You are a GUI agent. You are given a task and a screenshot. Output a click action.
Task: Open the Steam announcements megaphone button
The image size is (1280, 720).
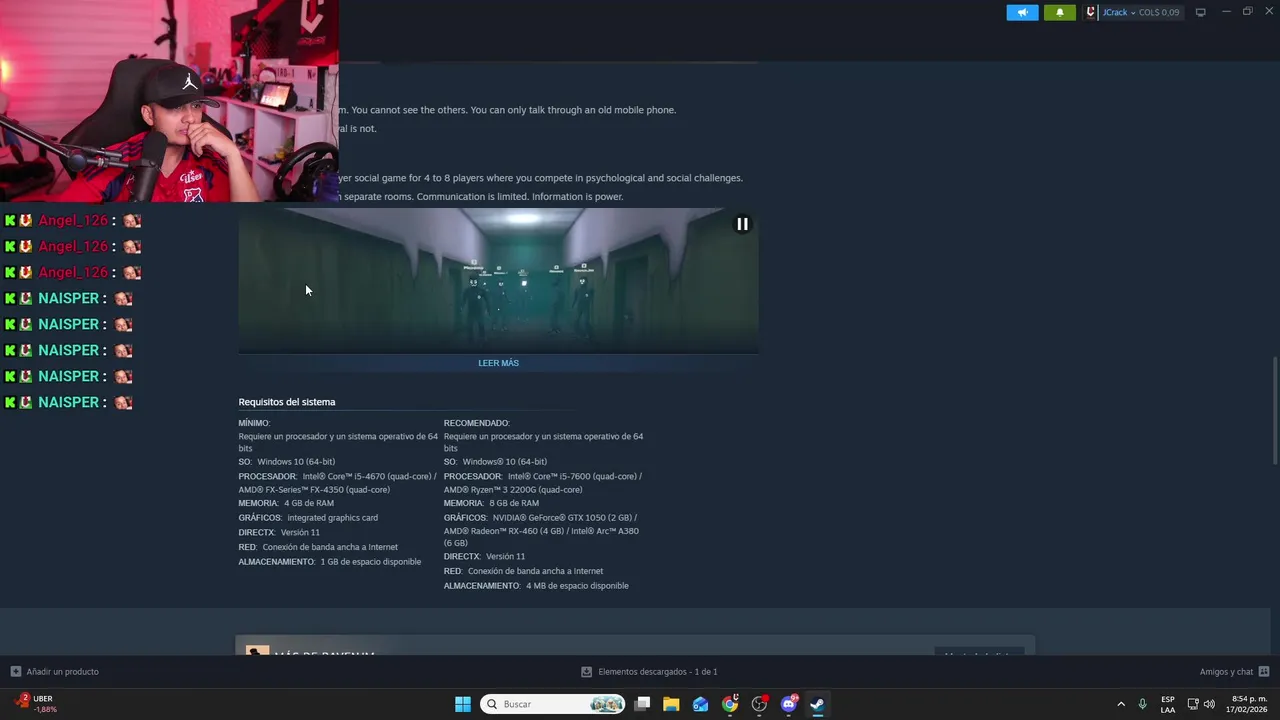tap(1022, 13)
